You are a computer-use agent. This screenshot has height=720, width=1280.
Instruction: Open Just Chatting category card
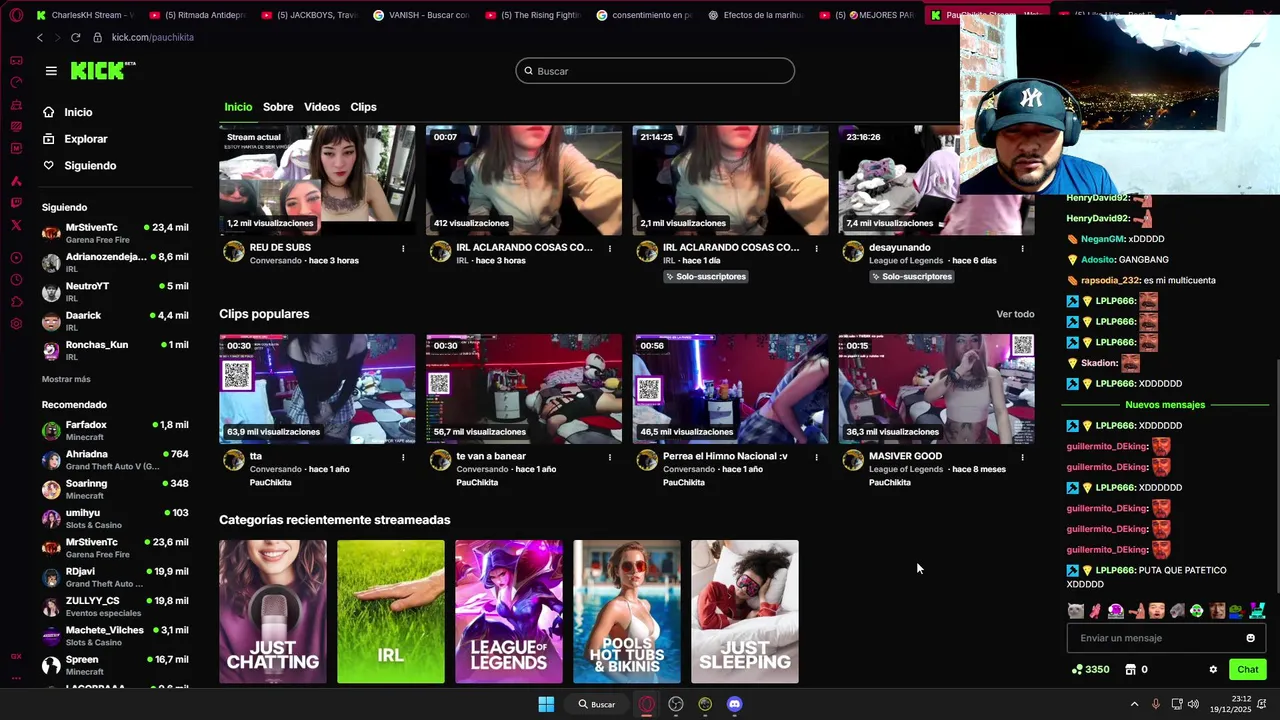pyautogui.click(x=273, y=612)
